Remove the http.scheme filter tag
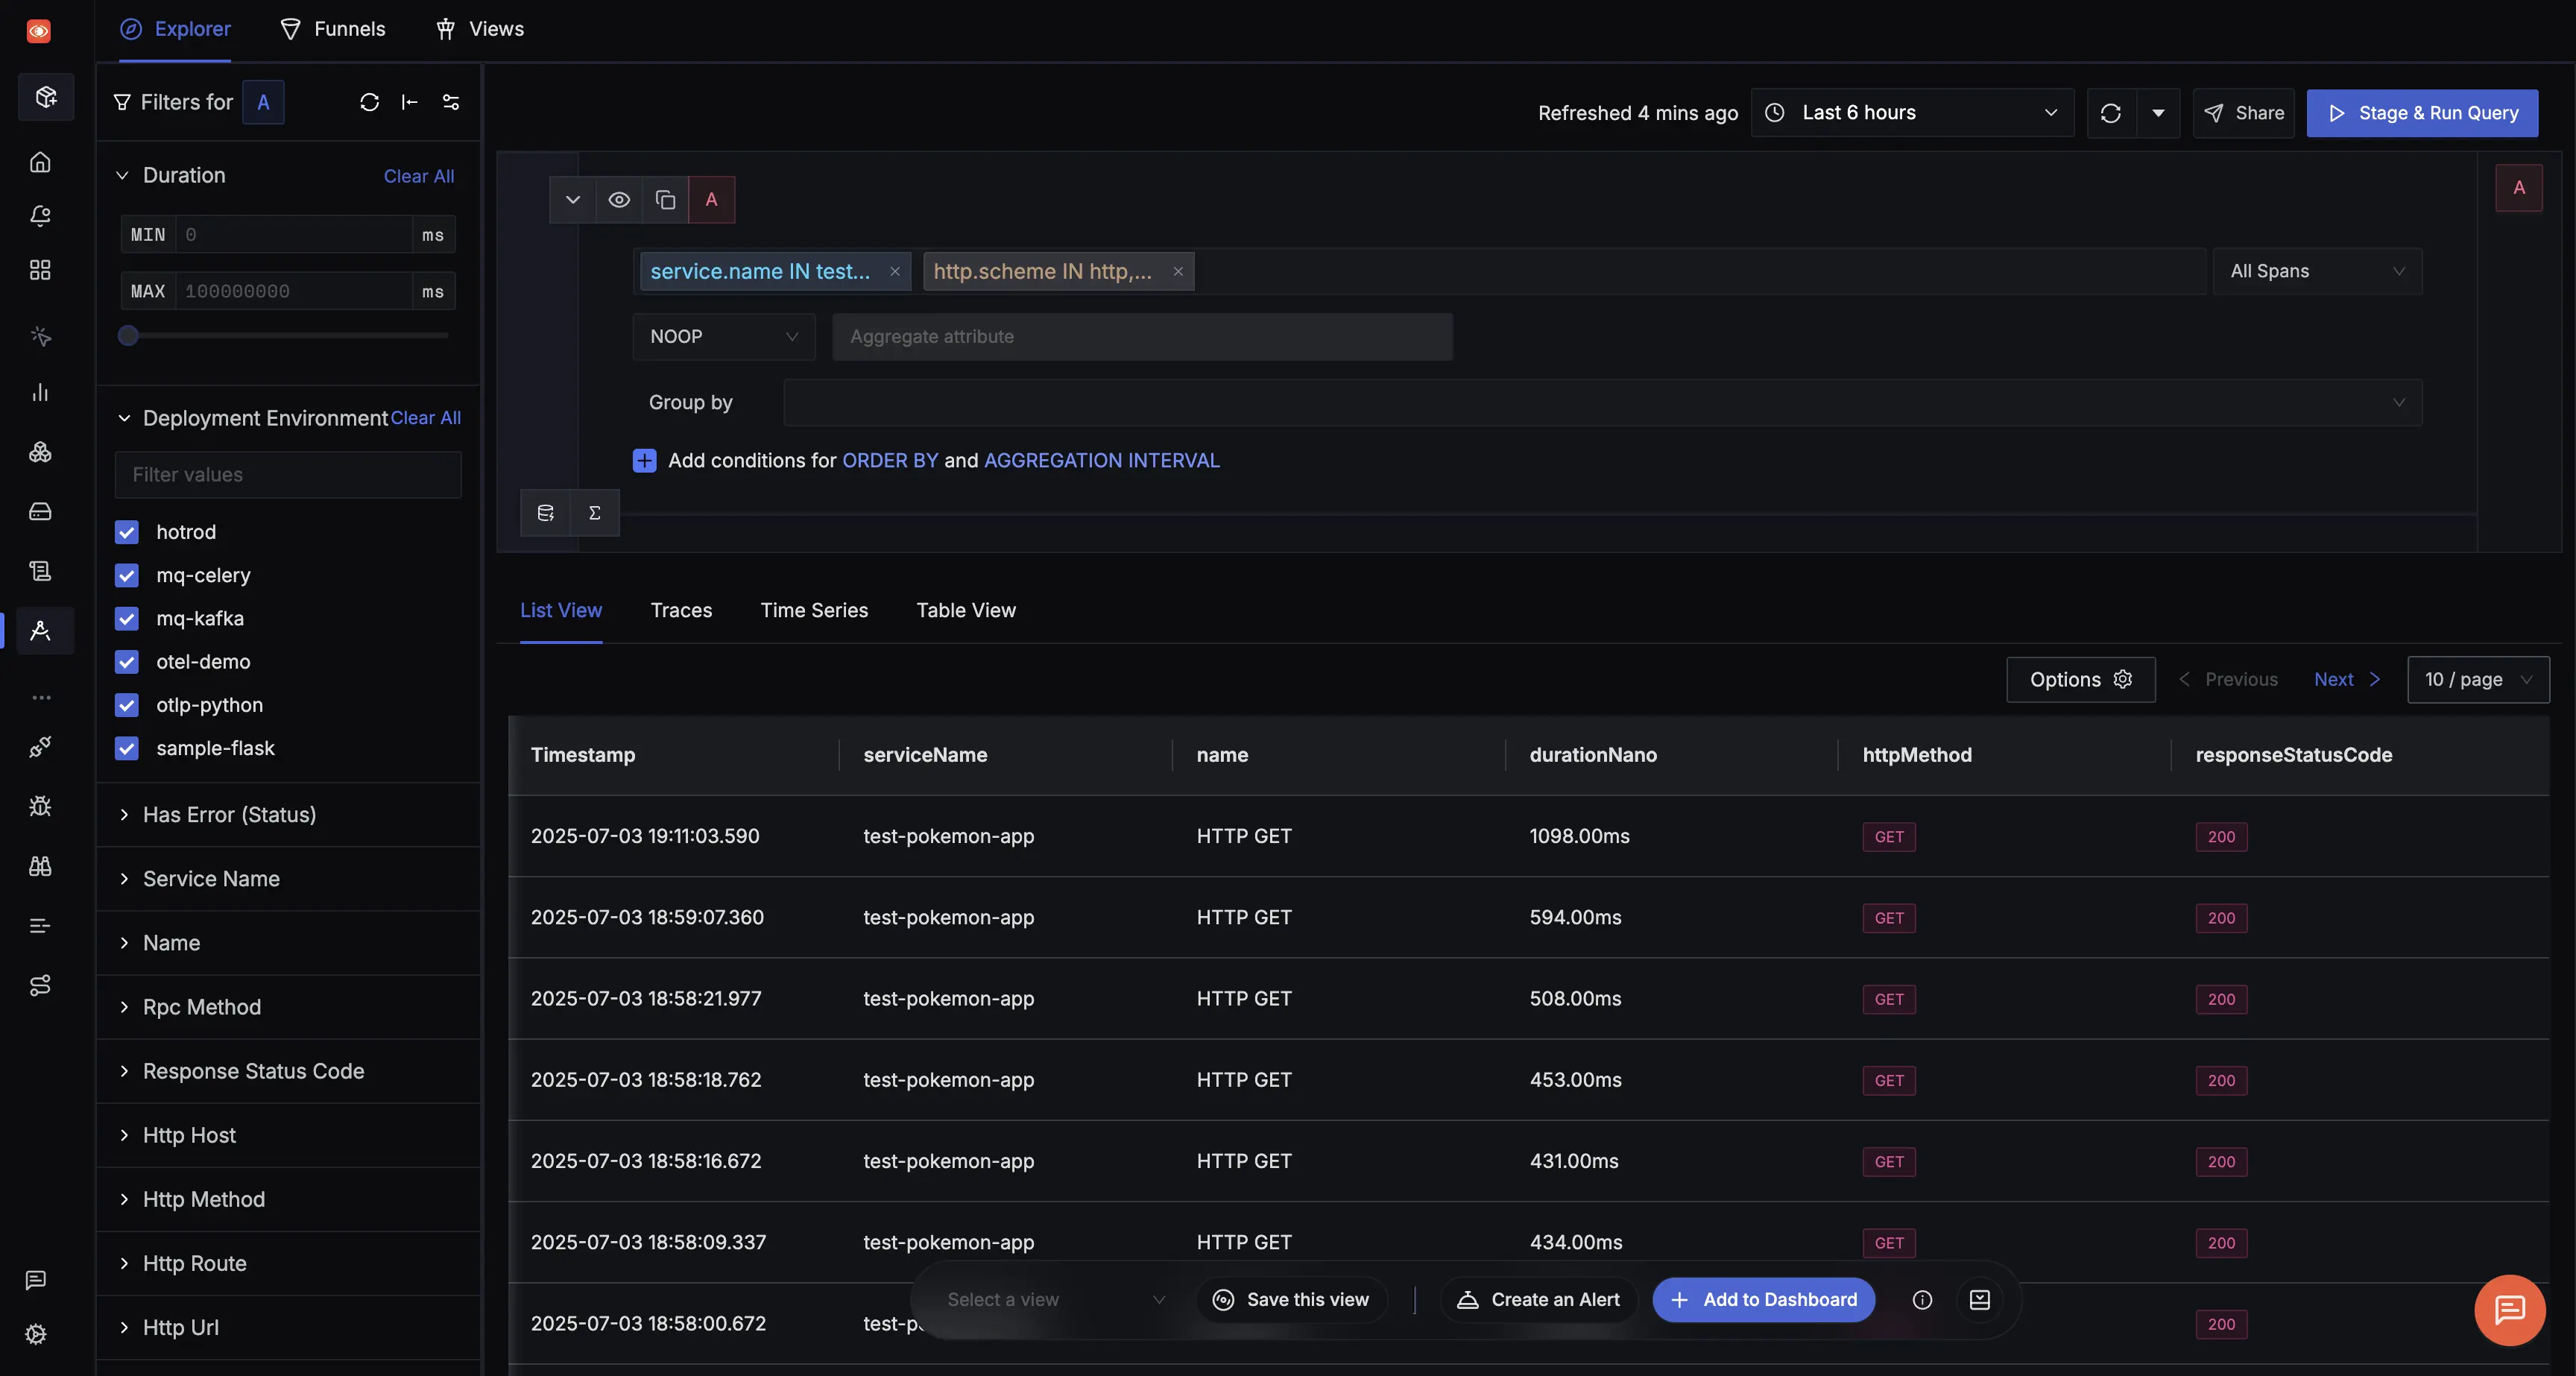The image size is (2576, 1376). [x=1178, y=272]
